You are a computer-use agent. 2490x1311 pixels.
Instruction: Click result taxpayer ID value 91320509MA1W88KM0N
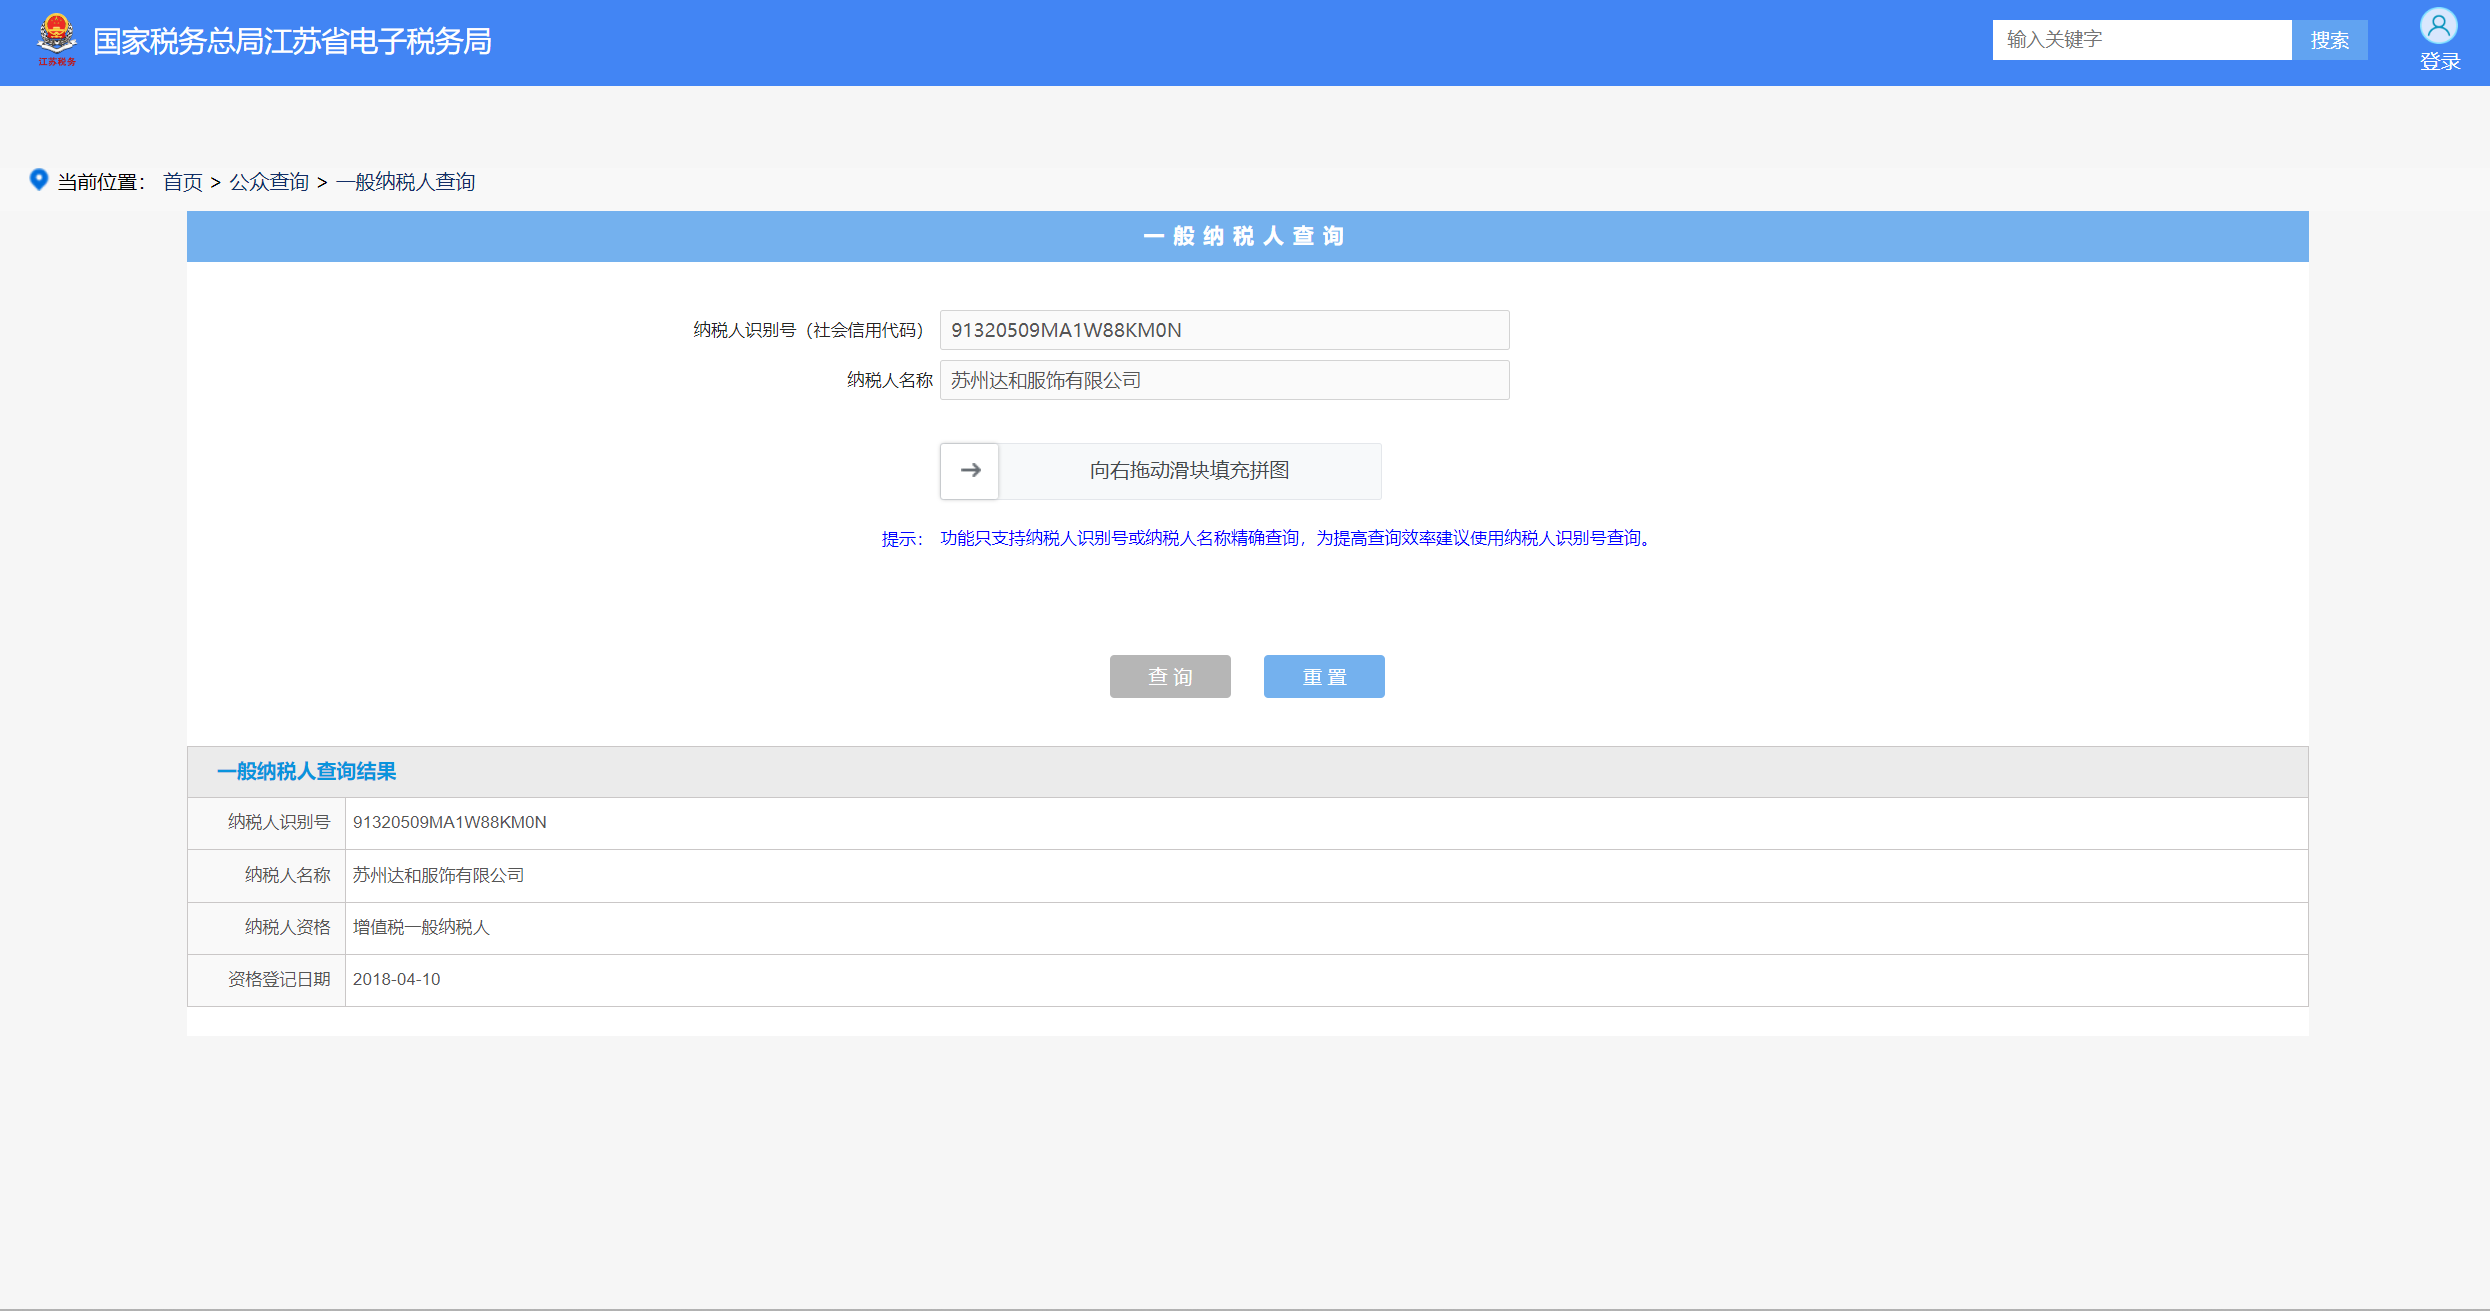point(449,822)
